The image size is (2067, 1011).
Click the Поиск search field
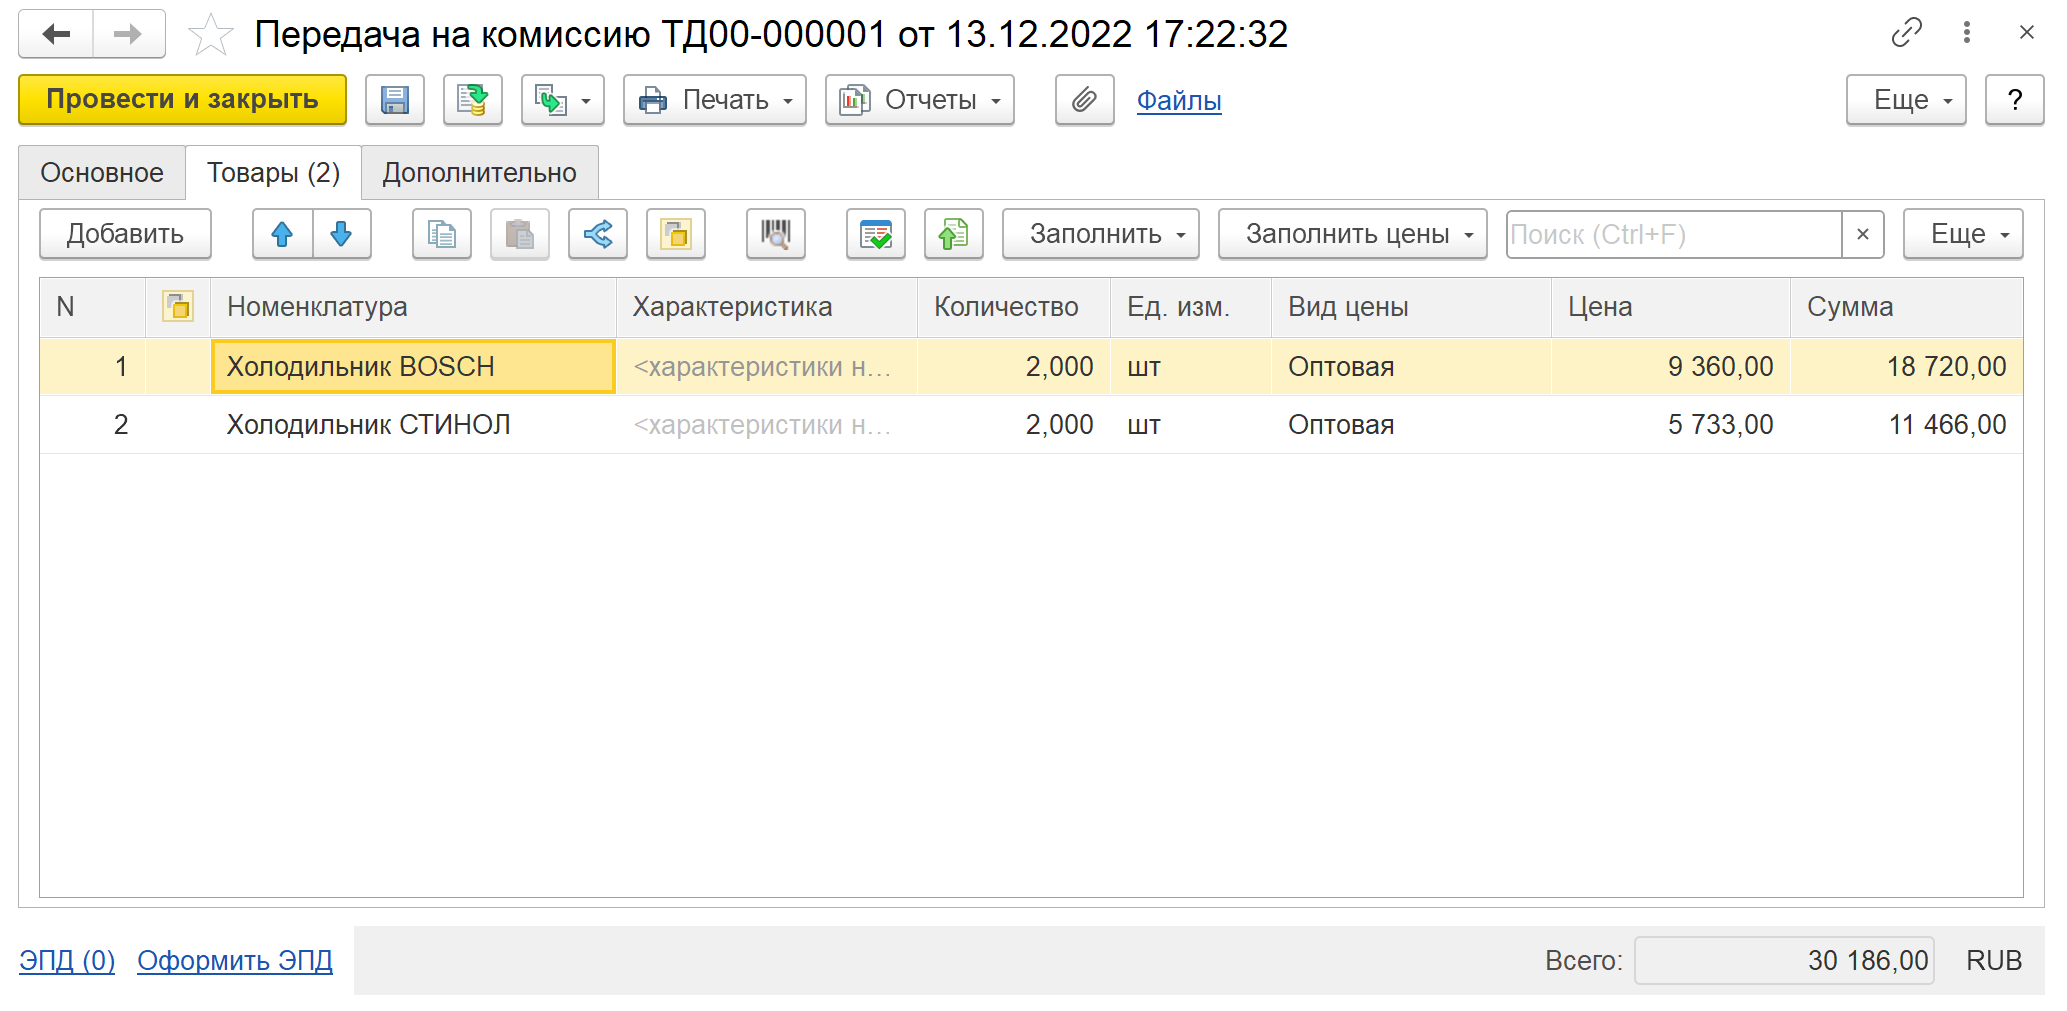click(1672, 234)
